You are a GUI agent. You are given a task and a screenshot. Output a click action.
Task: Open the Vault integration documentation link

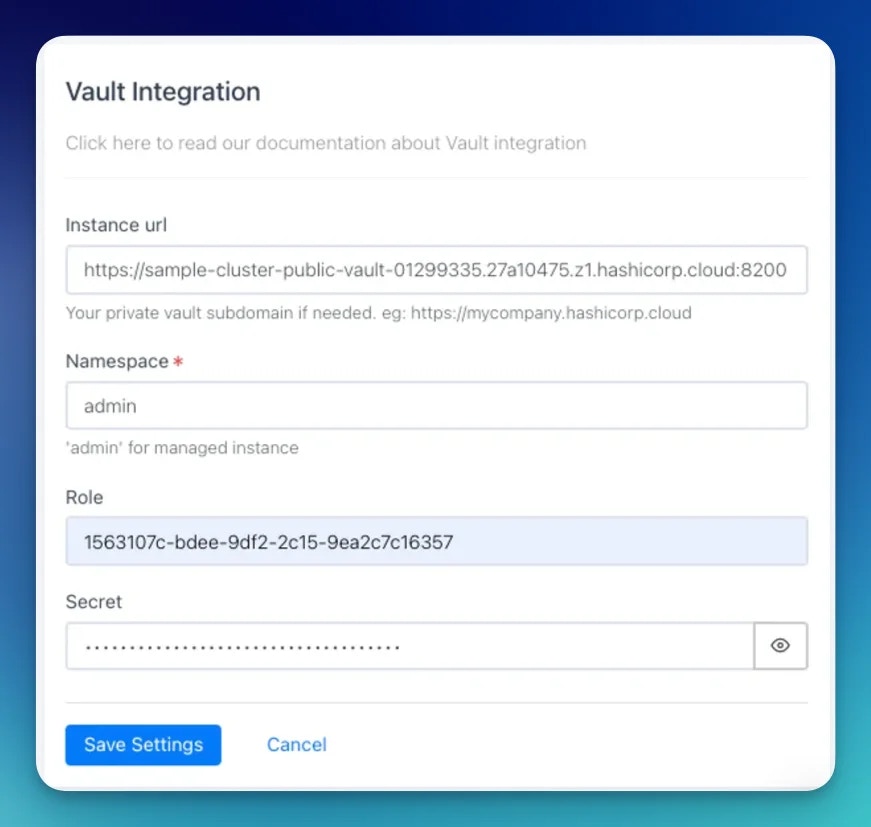326,143
